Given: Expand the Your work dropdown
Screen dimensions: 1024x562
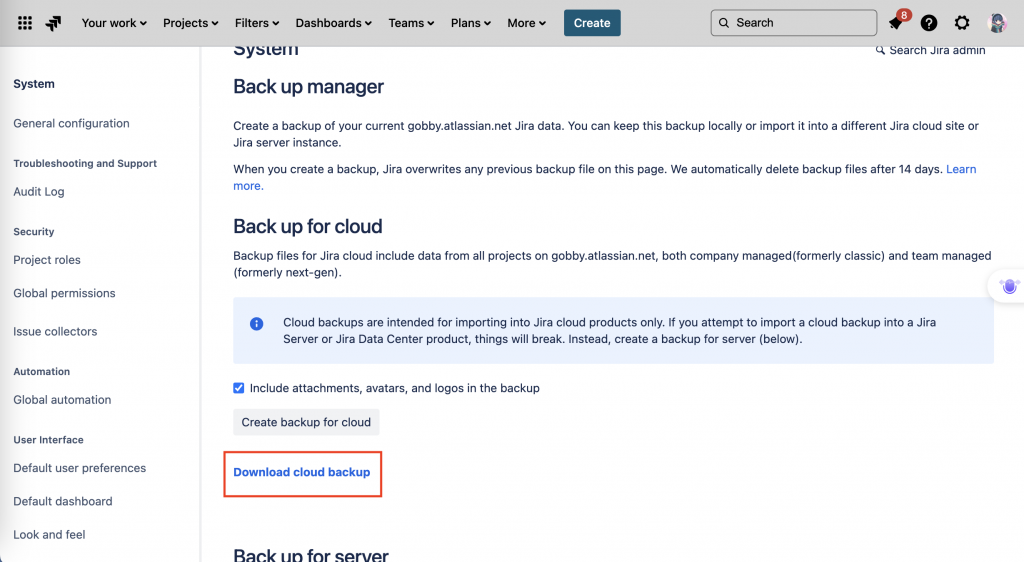Looking at the screenshot, I should point(114,23).
